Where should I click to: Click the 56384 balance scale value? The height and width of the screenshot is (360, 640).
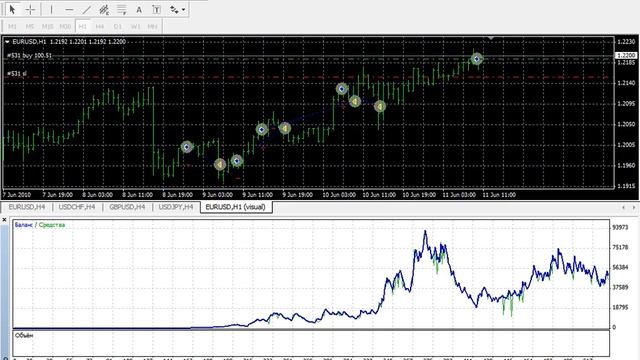(x=620, y=267)
